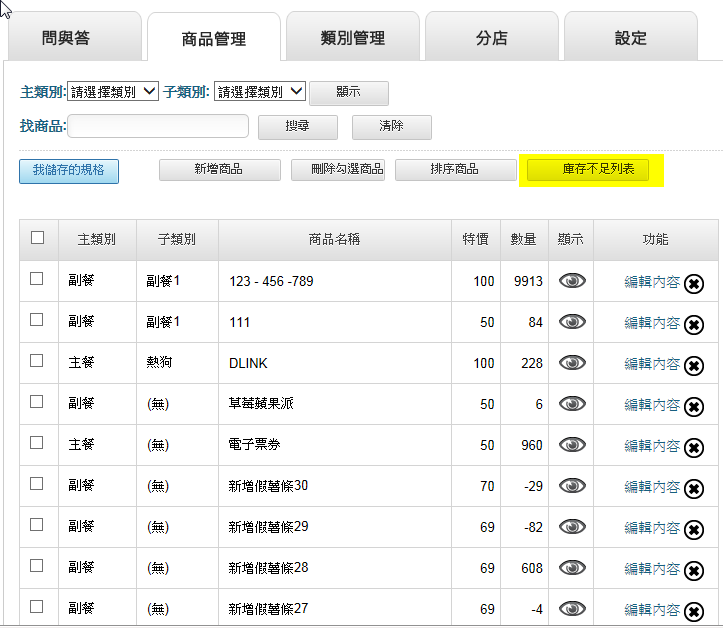Click the 找商品 search input field
The width and height of the screenshot is (723, 628).
159,126
